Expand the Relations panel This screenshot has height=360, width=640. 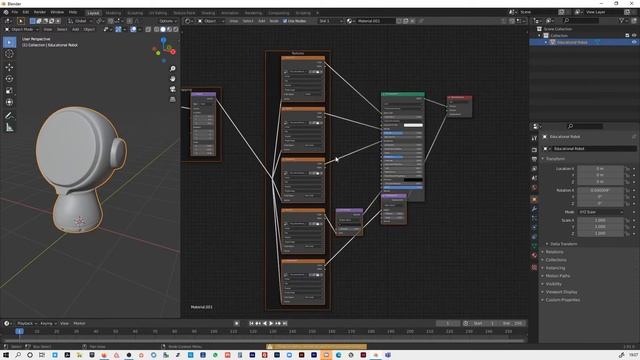554,252
